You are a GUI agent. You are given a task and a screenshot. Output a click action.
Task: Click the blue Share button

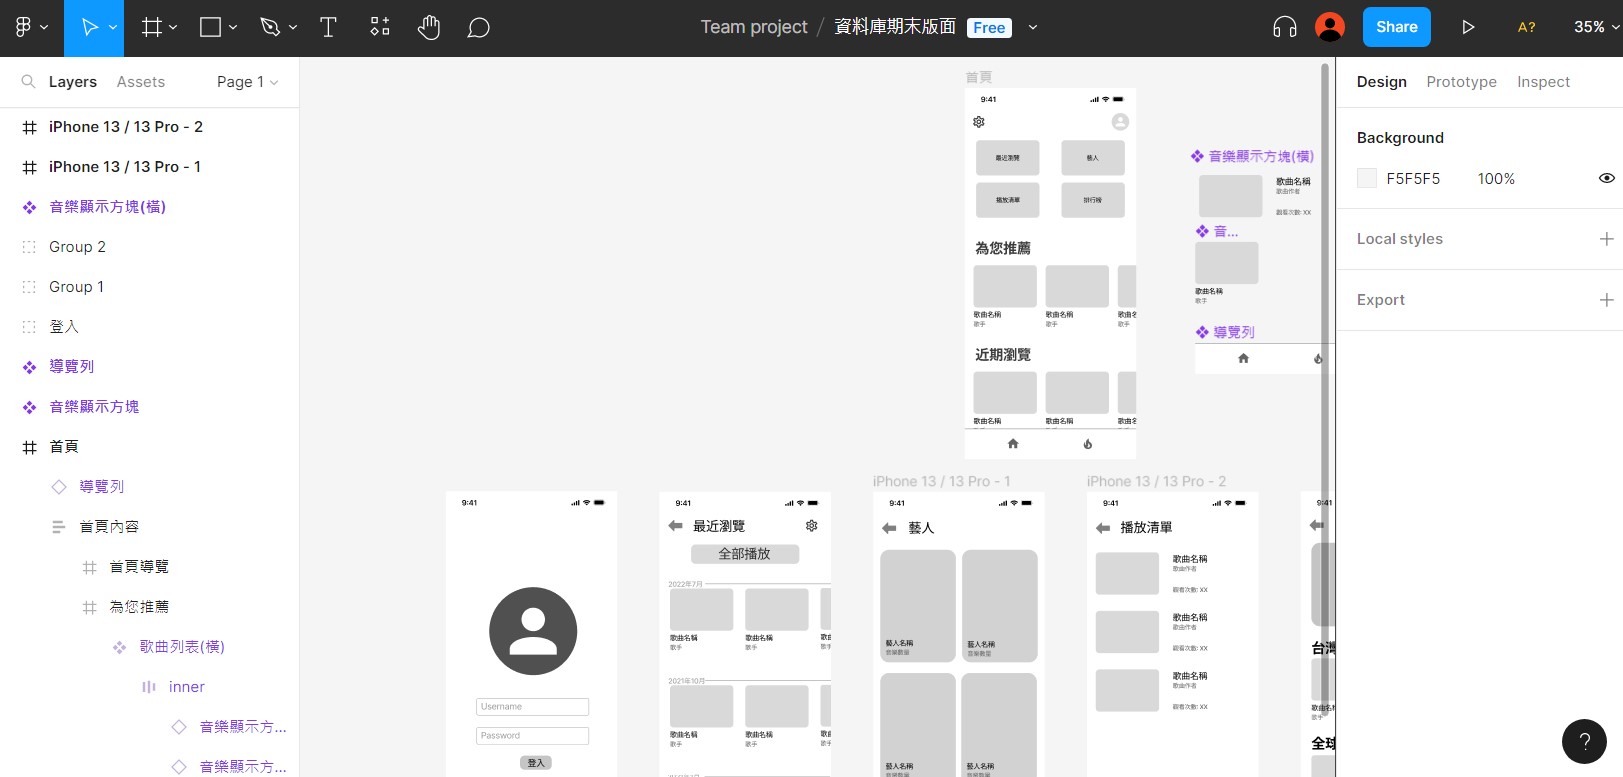pos(1396,28)
